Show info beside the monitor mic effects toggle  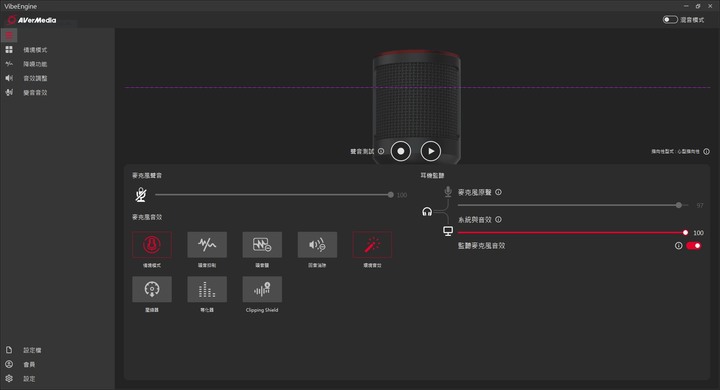pyautogui.click(x=678, y=246)
